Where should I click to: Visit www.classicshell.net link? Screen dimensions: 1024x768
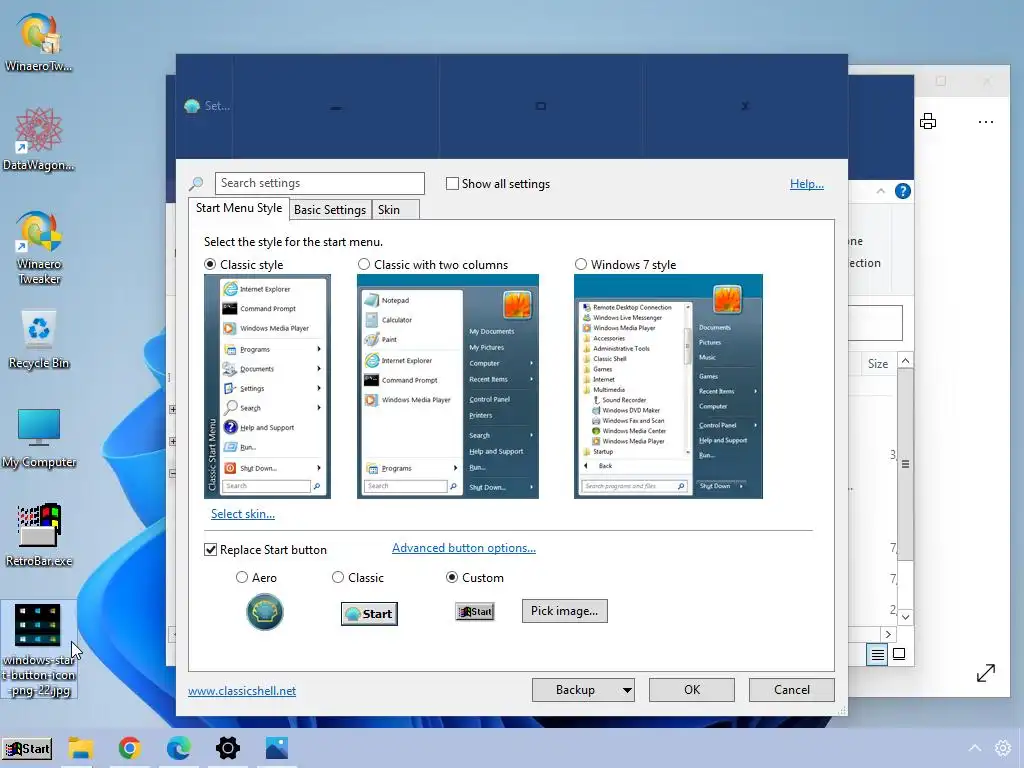(242, 691)
